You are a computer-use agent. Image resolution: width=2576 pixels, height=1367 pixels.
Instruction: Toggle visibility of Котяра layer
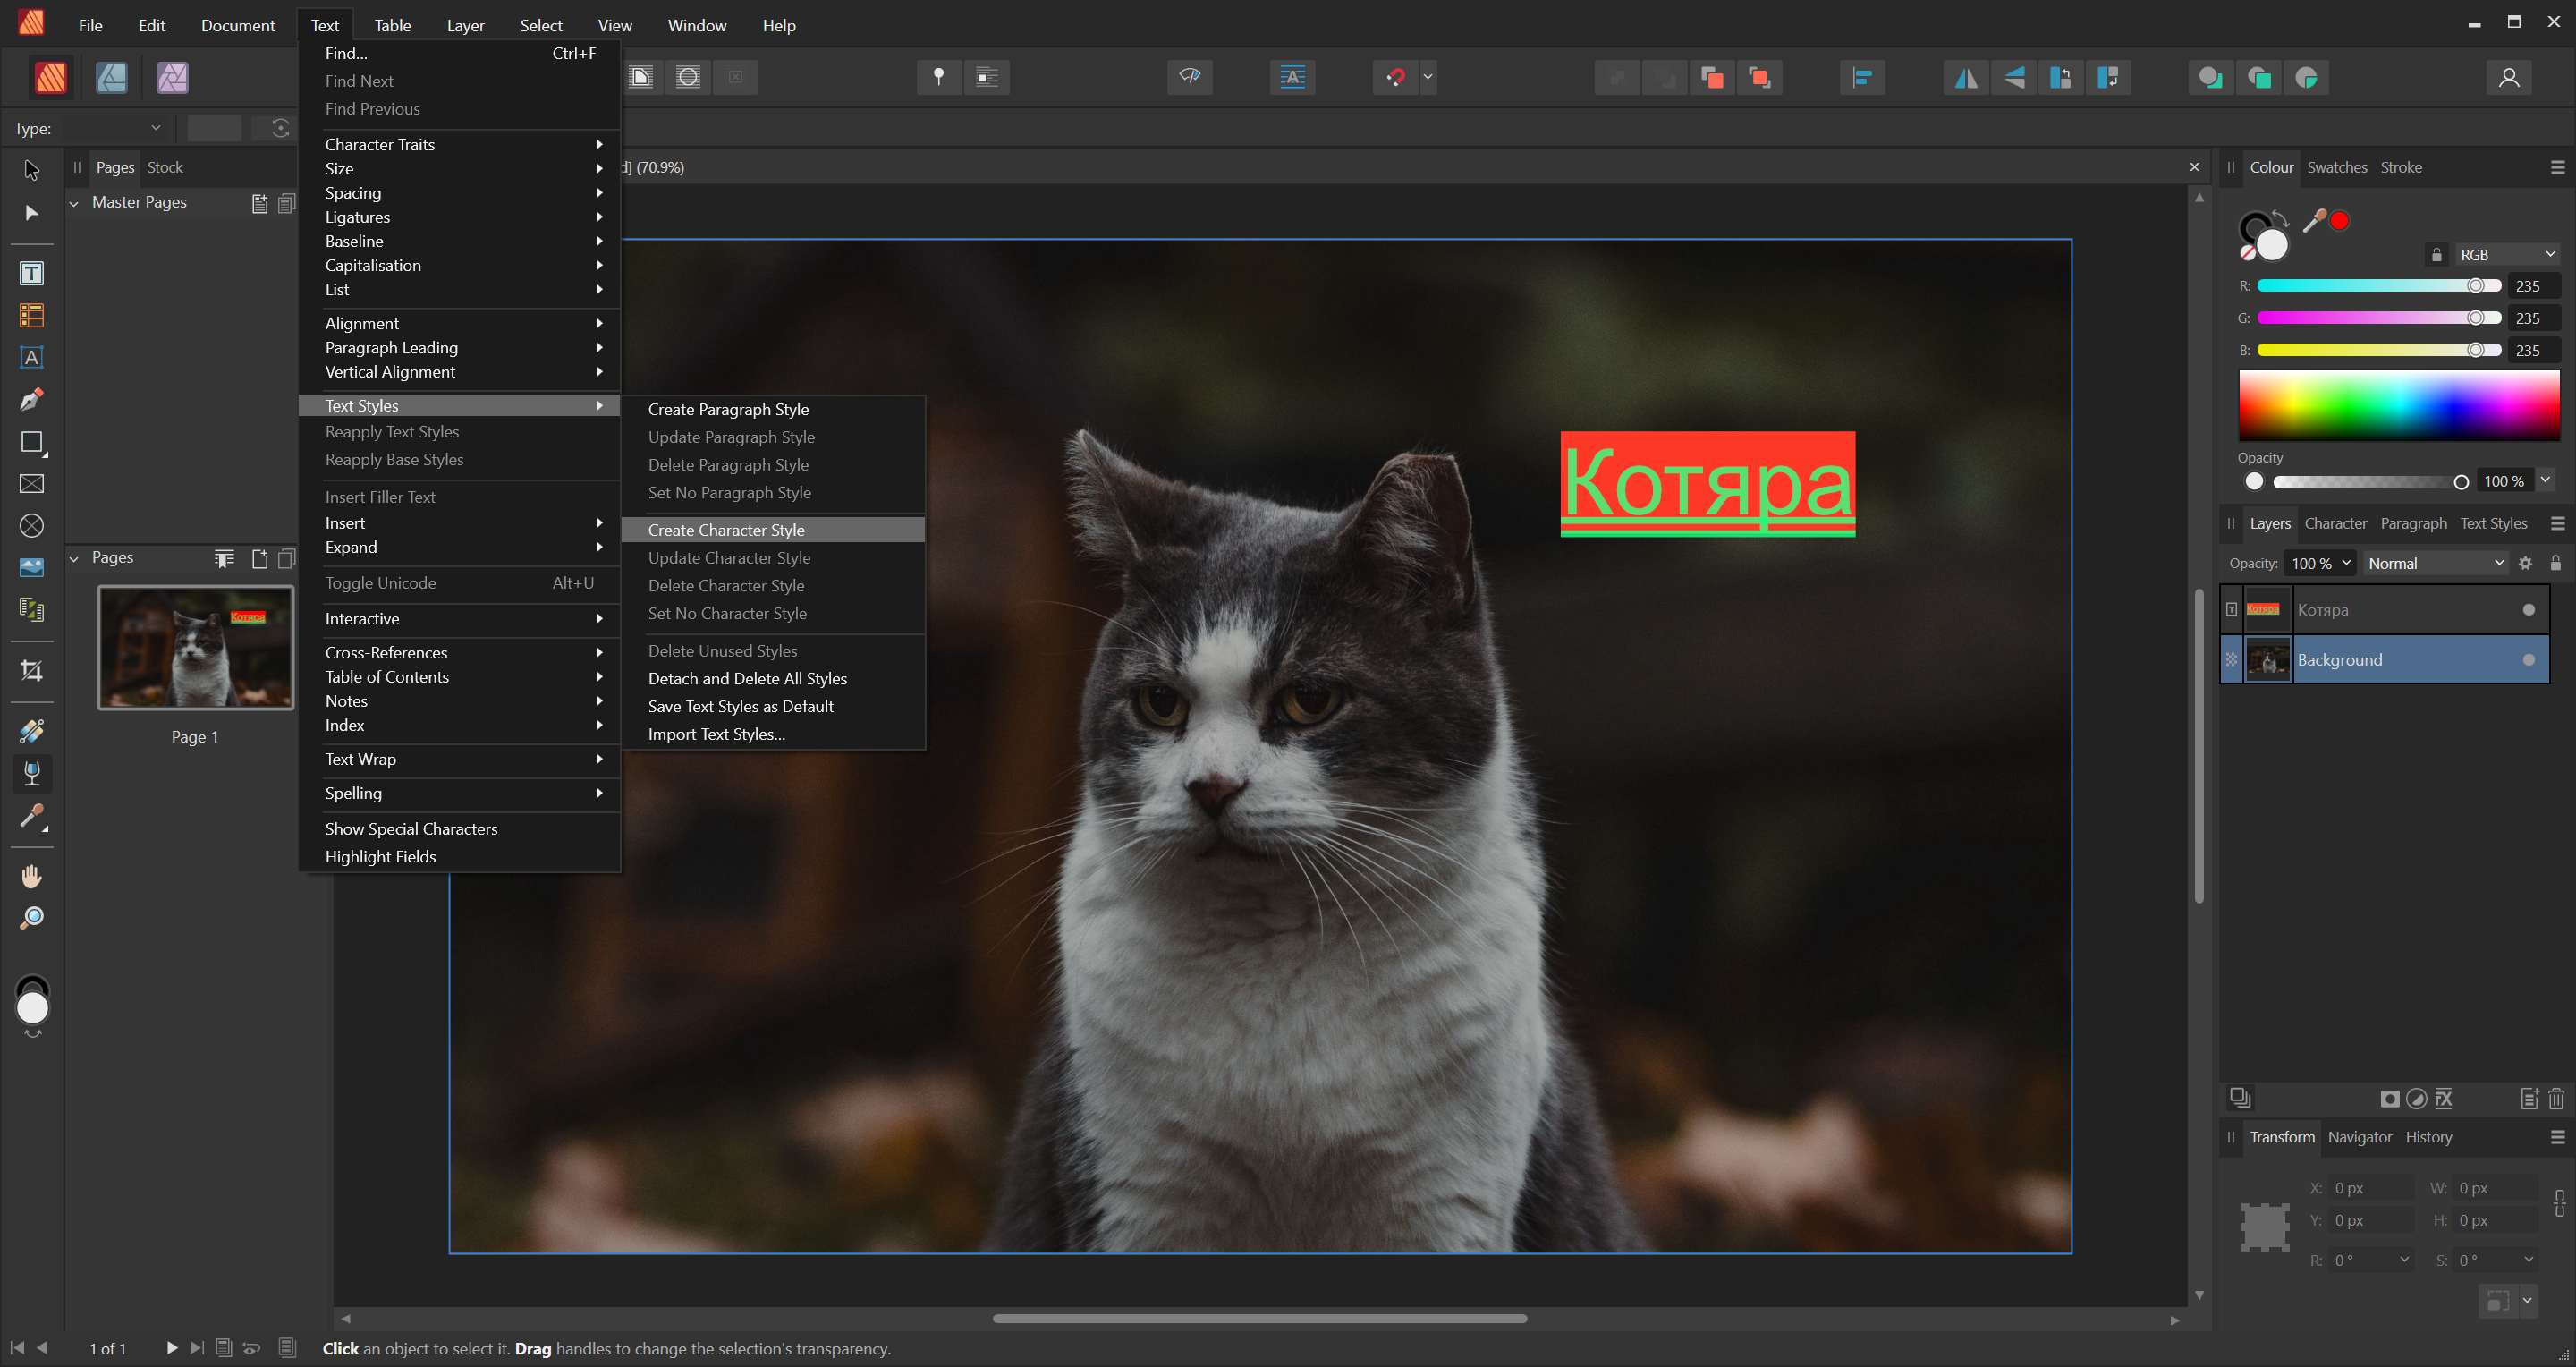coord(2528,610)
